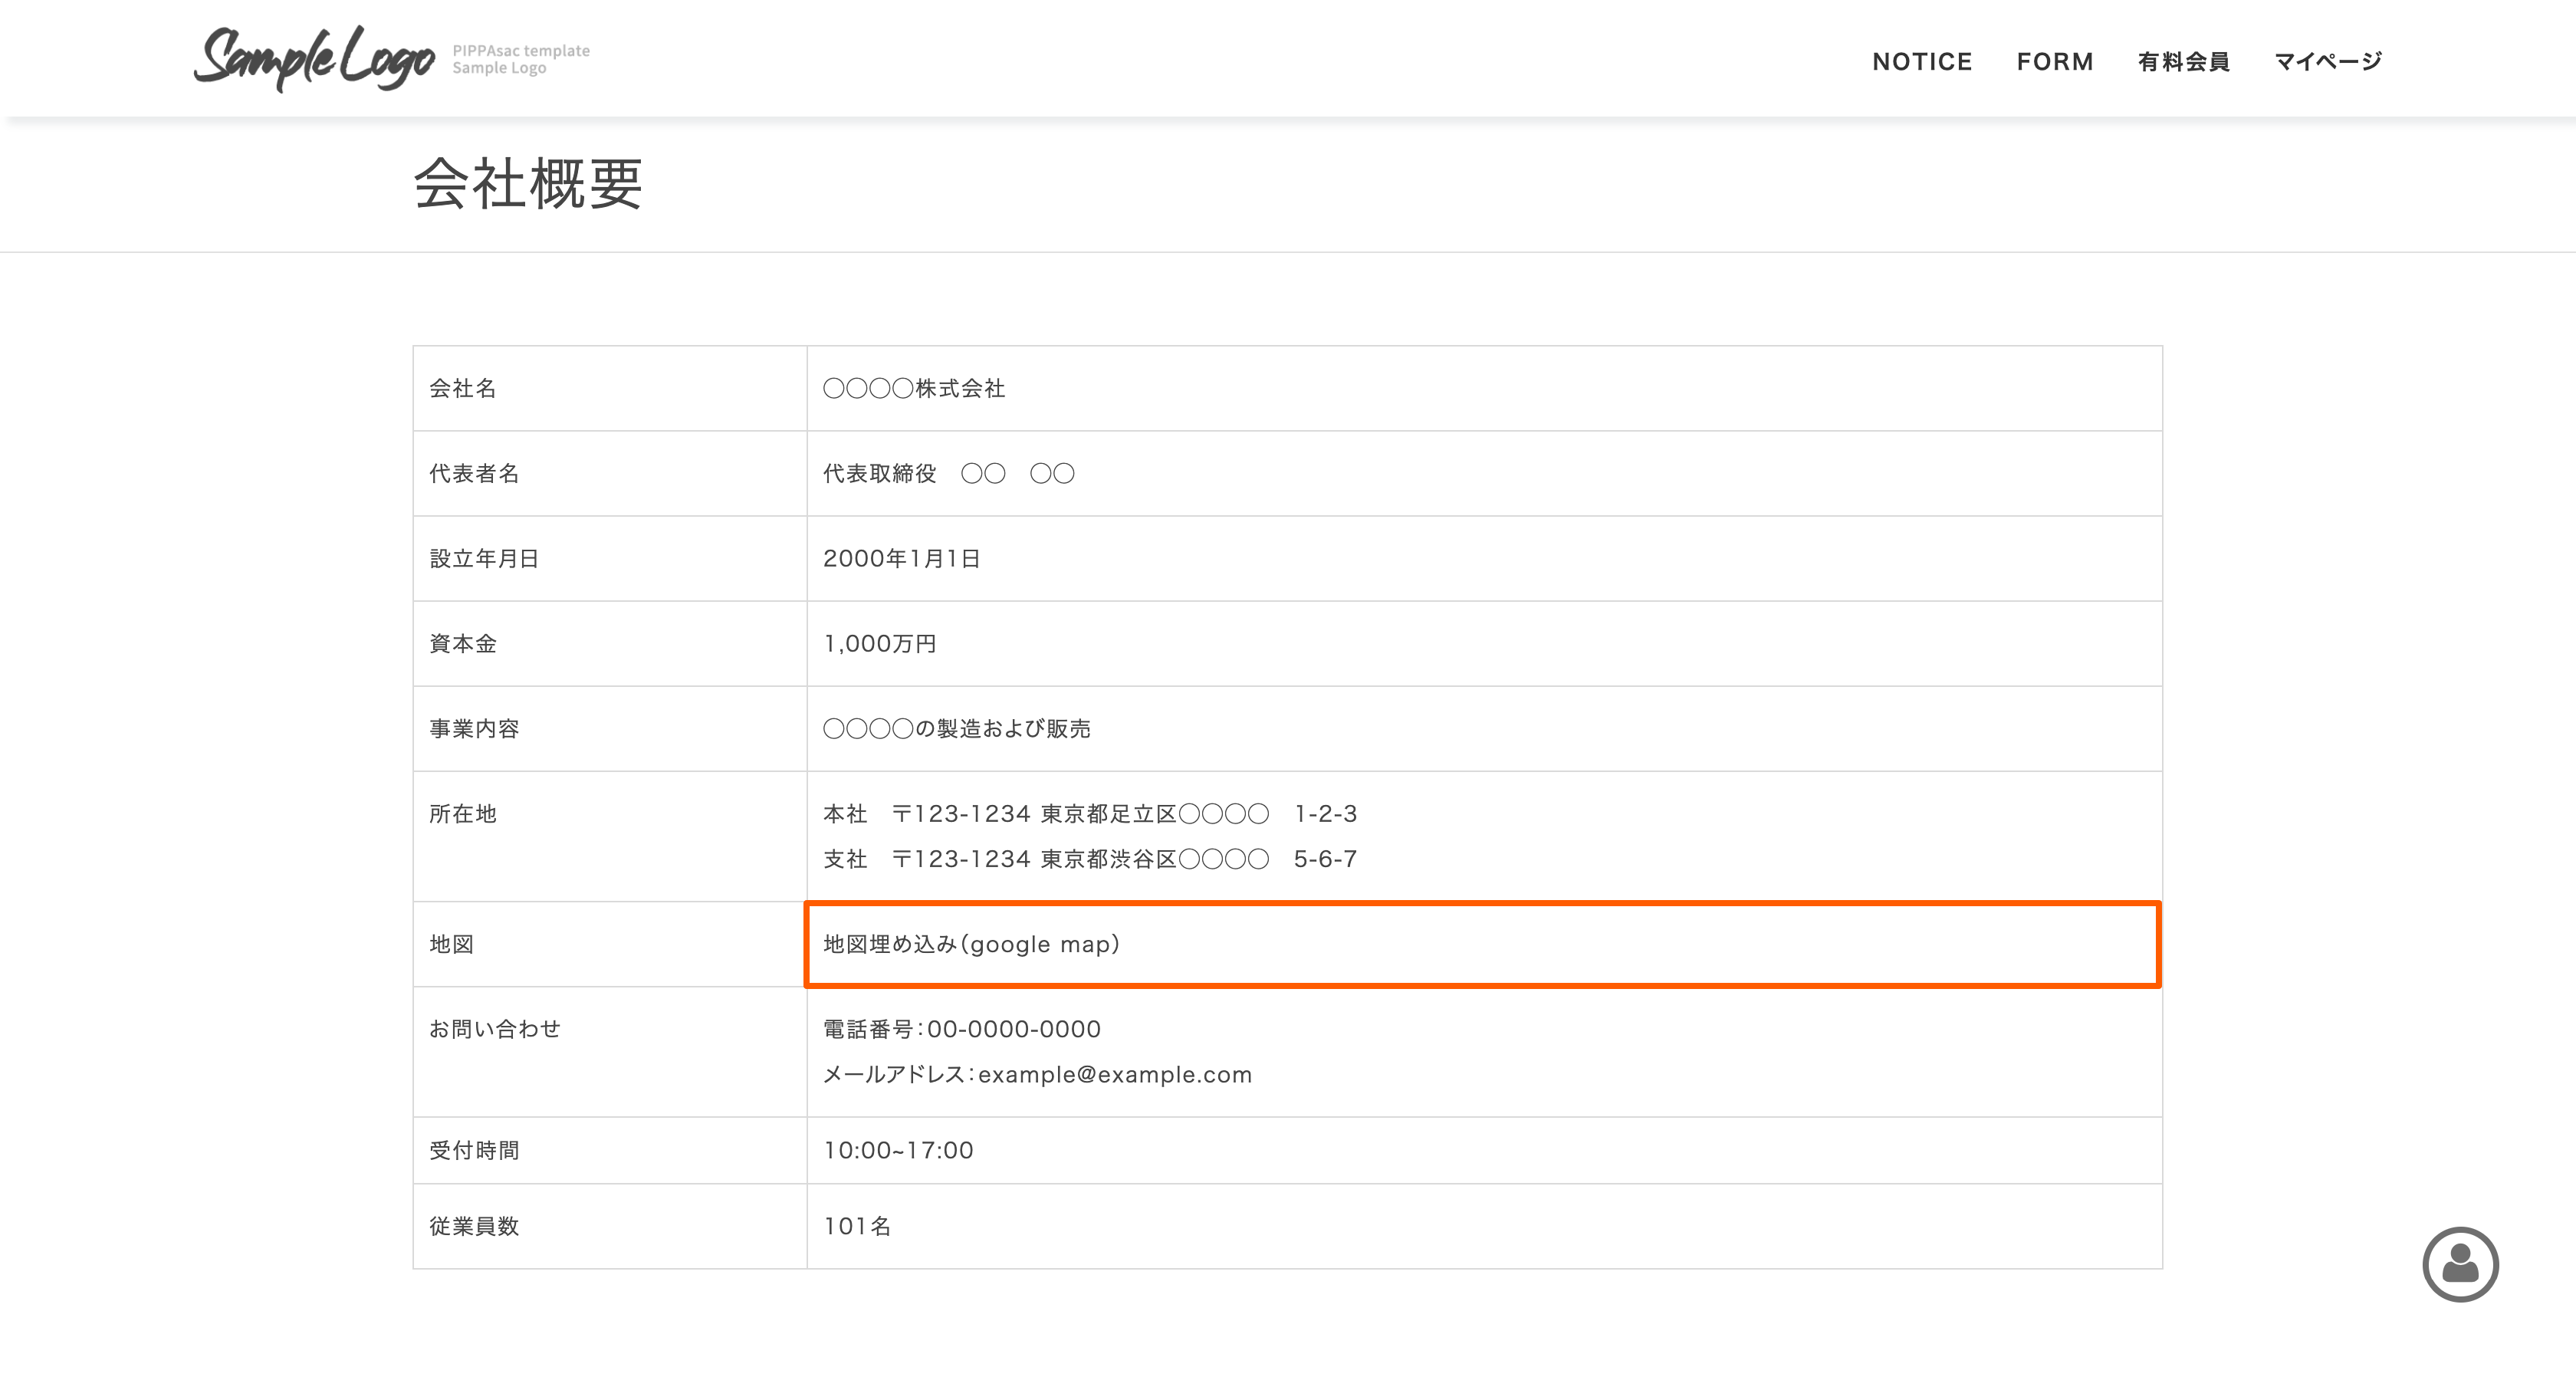This screenshot has width=2576, height=1380.
Task: Click the 代表取締役 representative value
Action: [947, 474]
